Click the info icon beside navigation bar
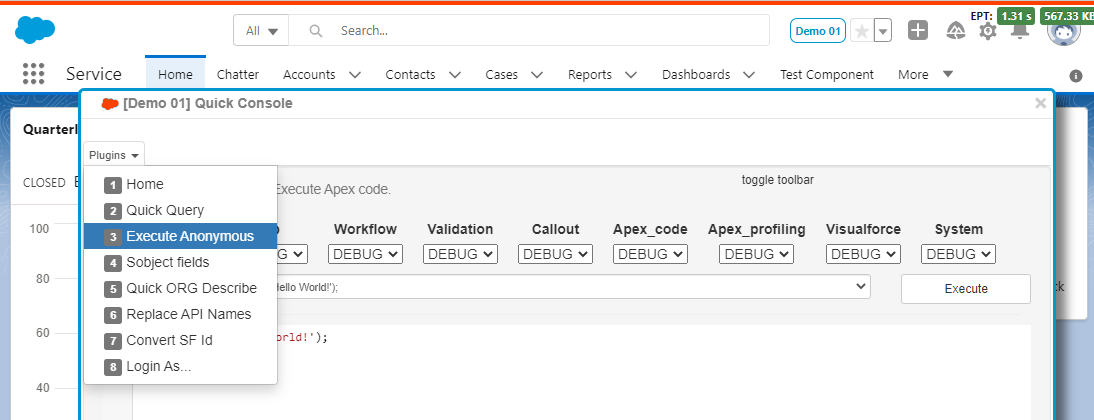This screenshot has height=420, width=1094. click(x=1076, y=75)
